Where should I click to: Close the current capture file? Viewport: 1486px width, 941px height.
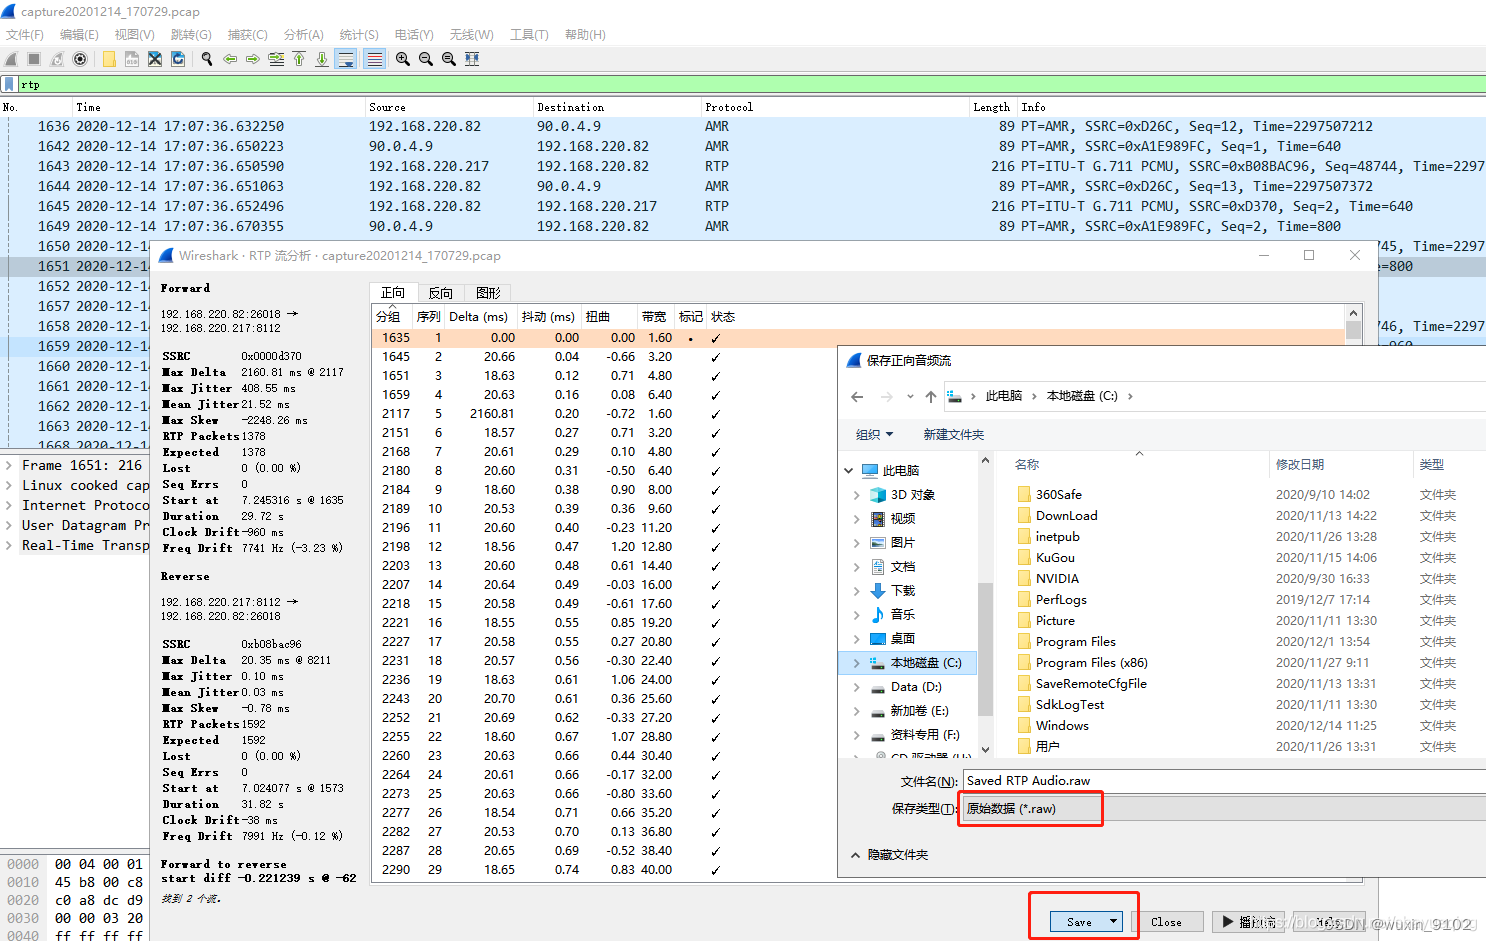pyautogui.click(x=154, y=59)
